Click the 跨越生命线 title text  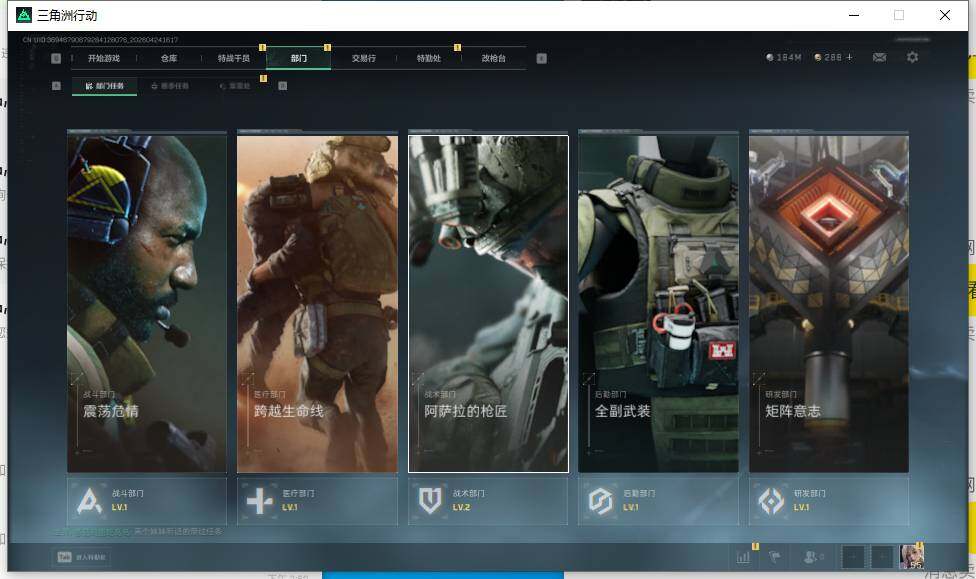289,411
